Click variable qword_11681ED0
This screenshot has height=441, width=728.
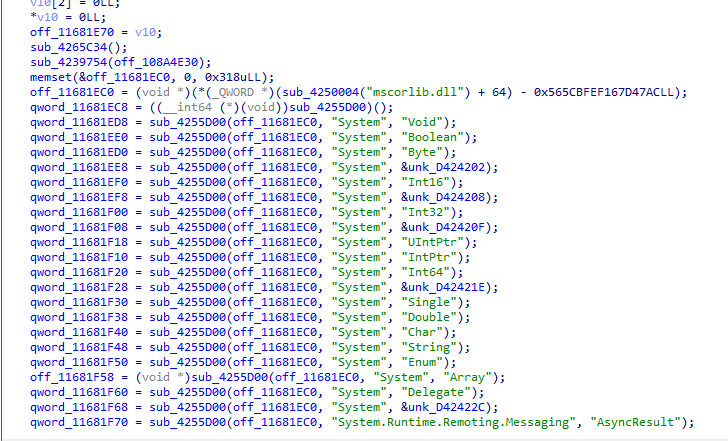[79, 152]
